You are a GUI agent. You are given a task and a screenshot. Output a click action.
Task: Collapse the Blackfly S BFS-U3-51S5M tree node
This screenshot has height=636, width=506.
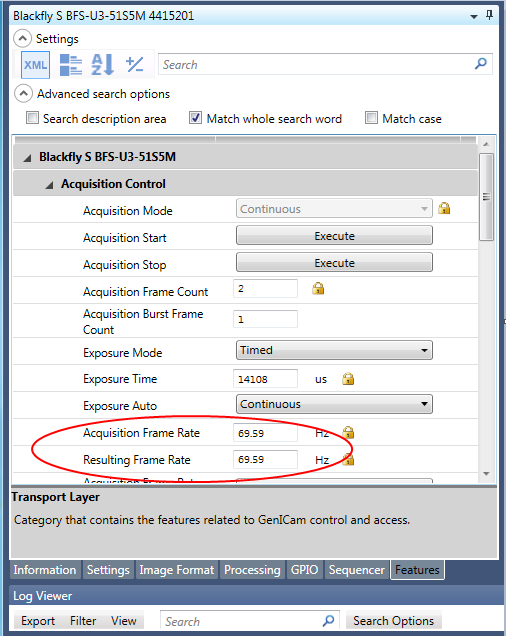[27, 158]
